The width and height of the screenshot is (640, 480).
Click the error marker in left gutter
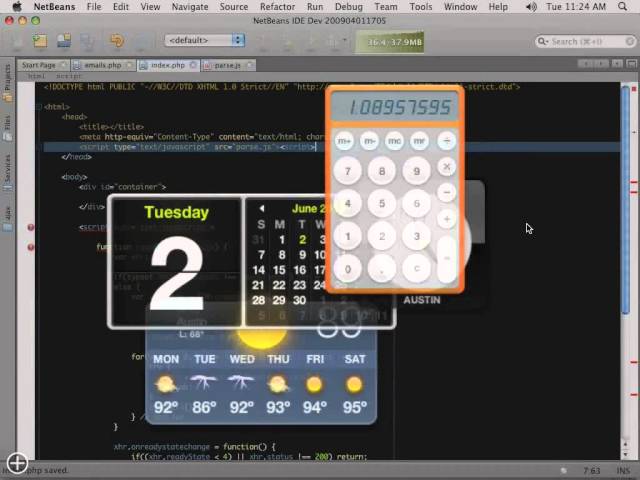coord(31,227)
